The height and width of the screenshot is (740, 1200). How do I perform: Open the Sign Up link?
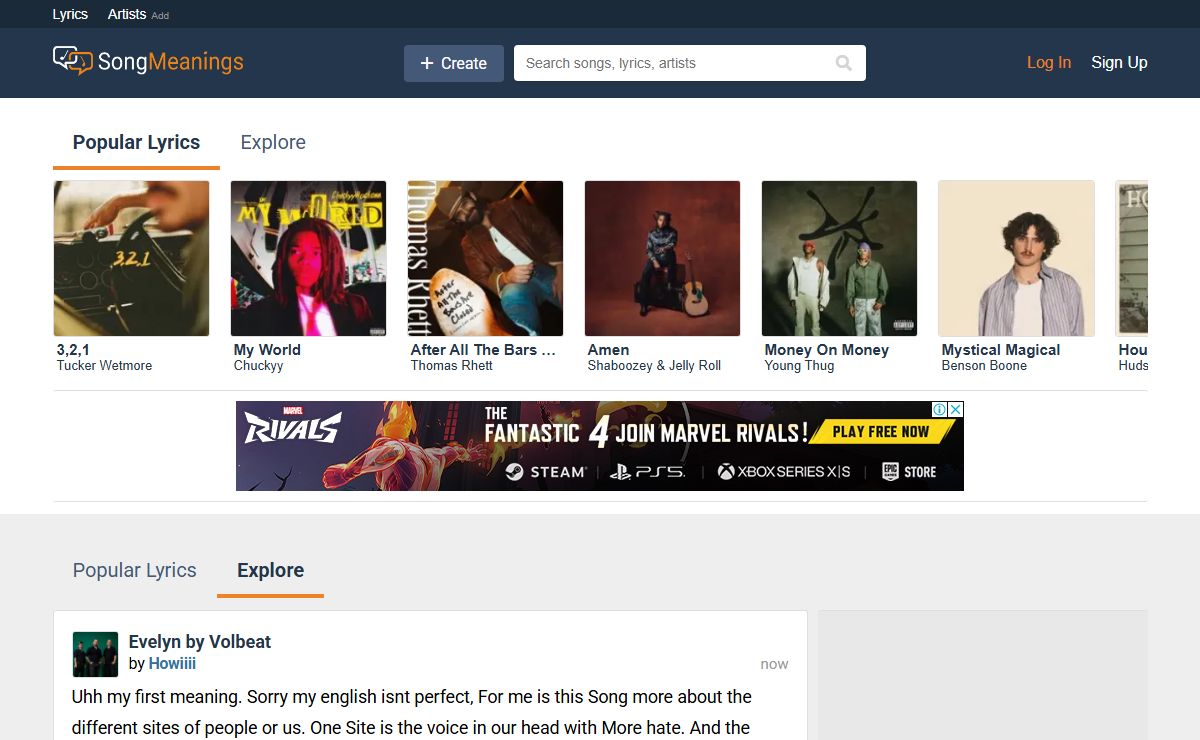pyautogui.click(x=1119, y=62)
